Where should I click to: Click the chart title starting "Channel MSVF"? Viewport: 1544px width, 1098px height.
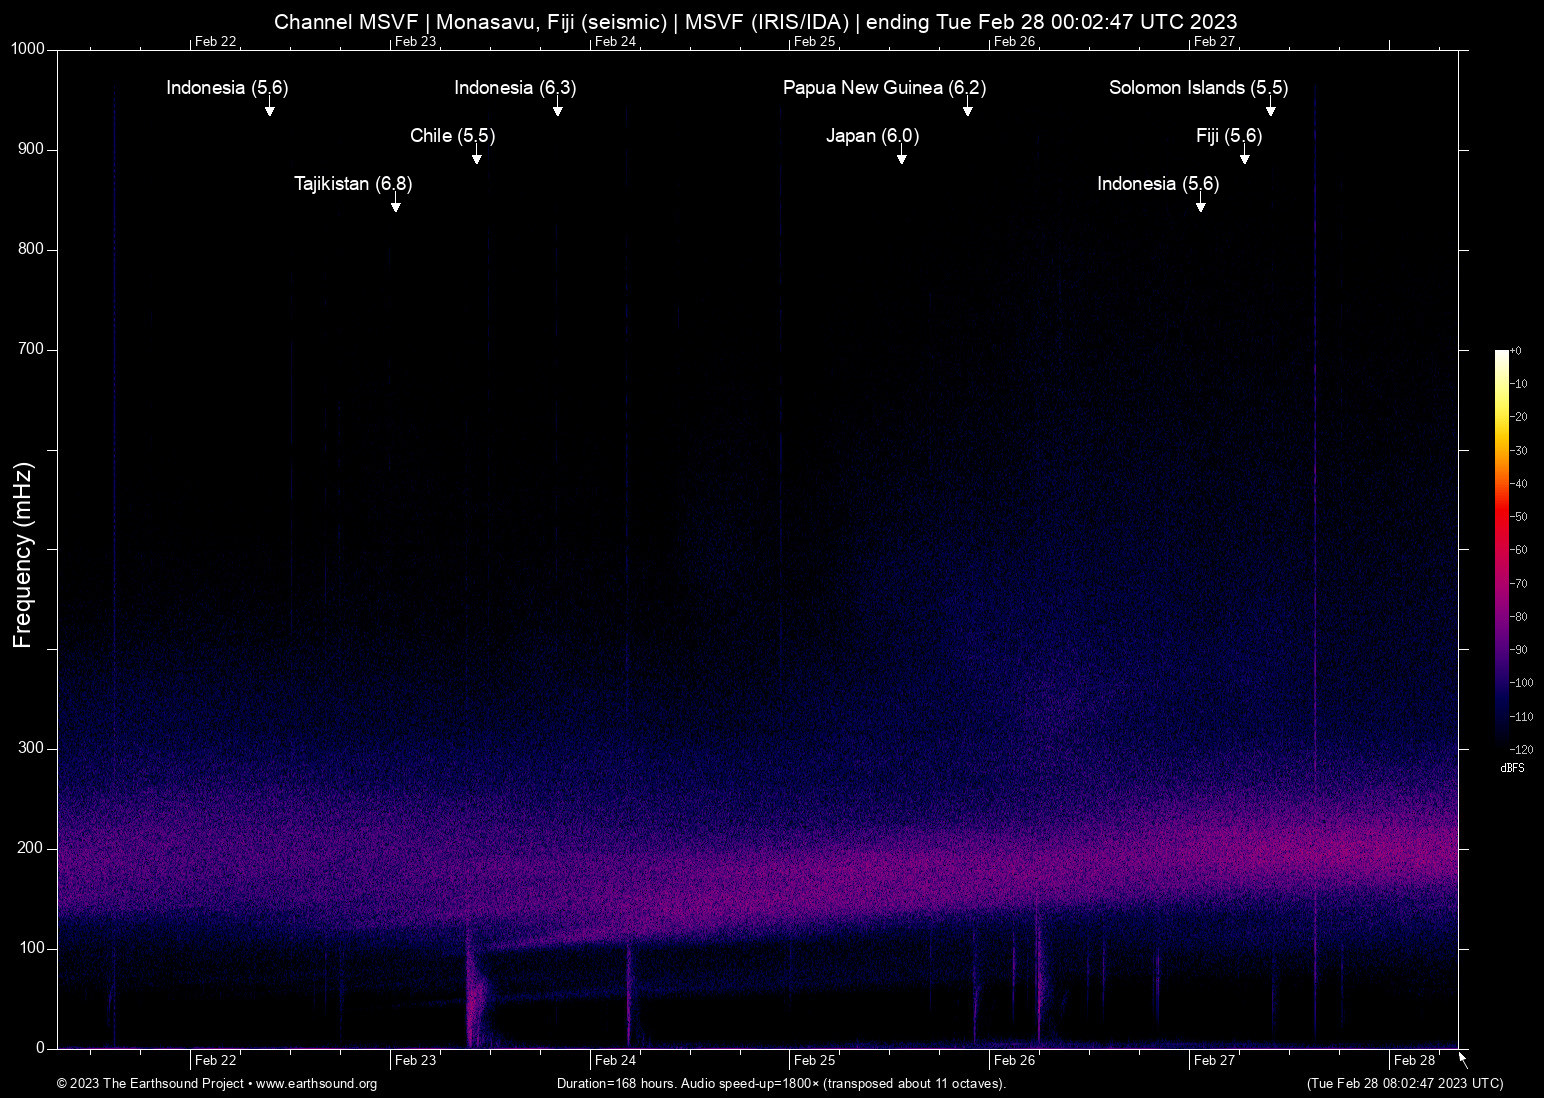pyautogui.click(x=755, y=22)
